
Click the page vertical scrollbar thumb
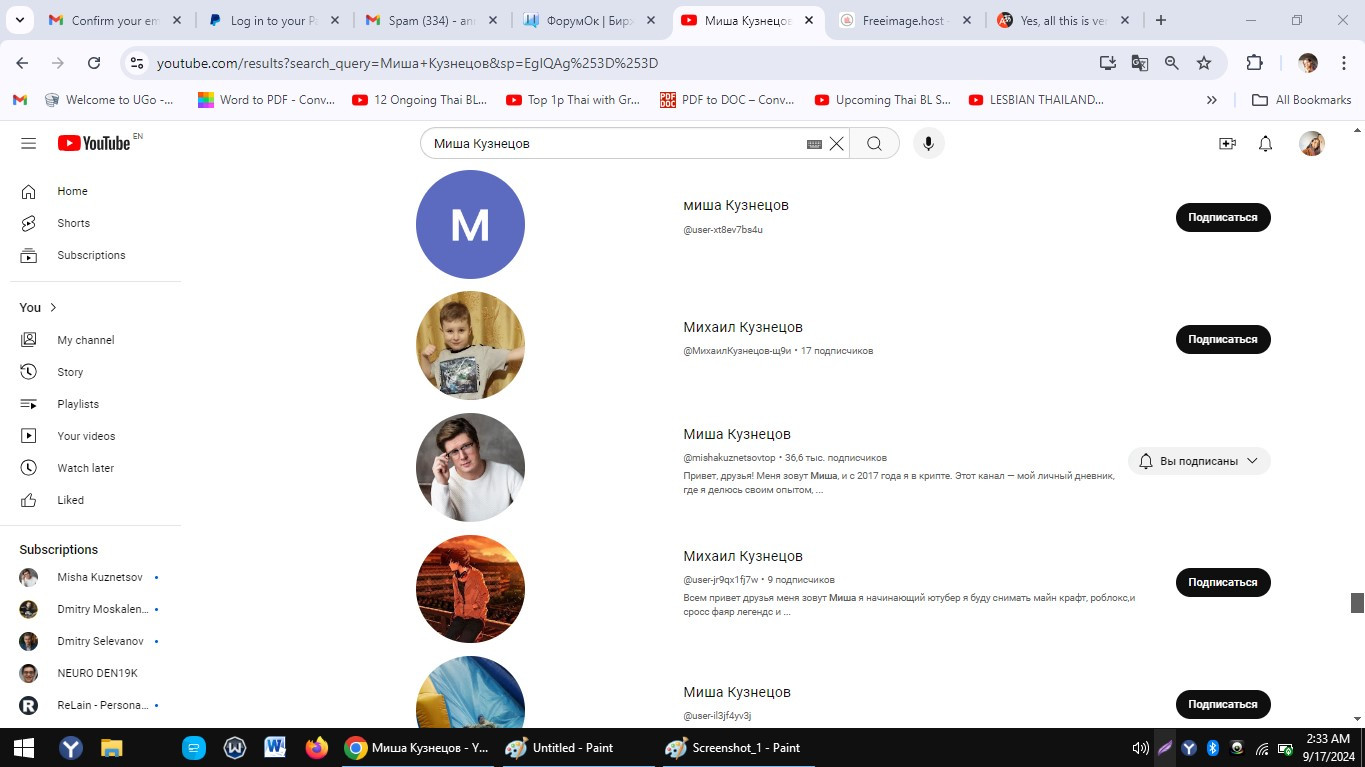coord(1357,603)
